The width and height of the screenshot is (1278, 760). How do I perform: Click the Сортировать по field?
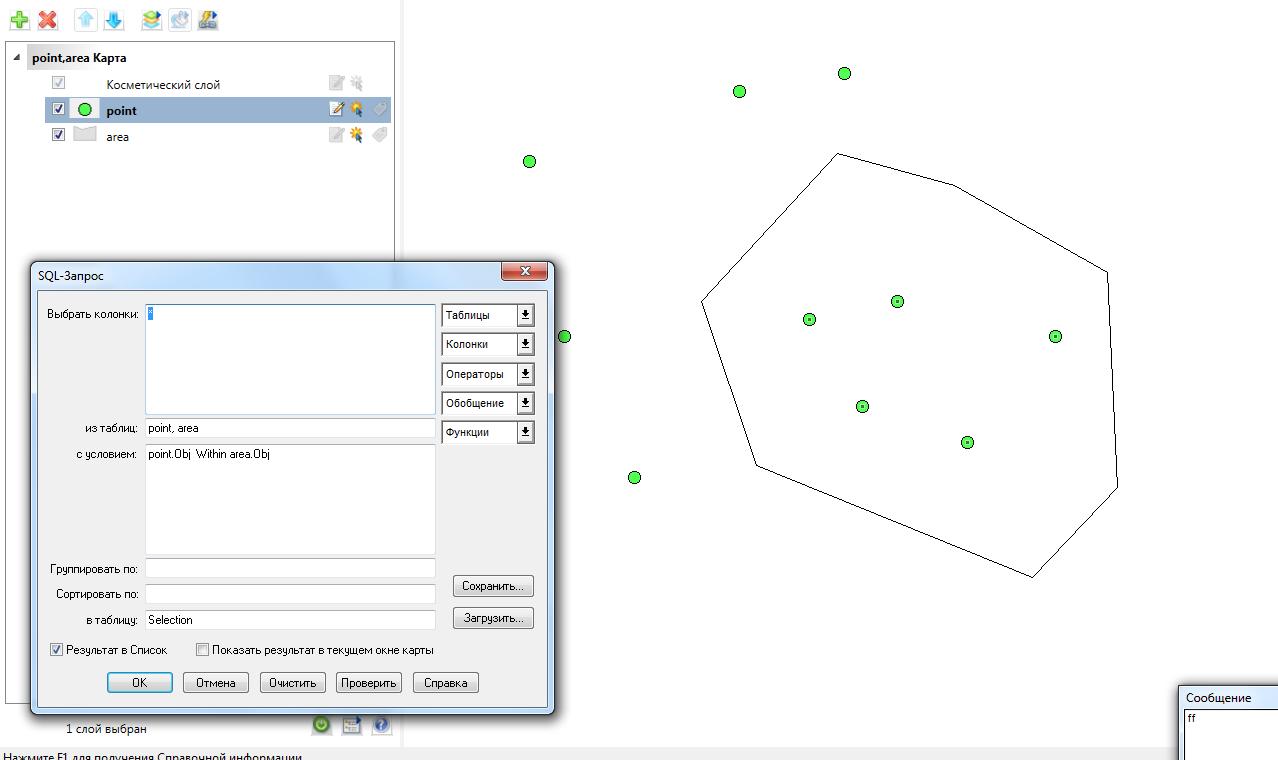pyautogui.click(x=290, y=593)
